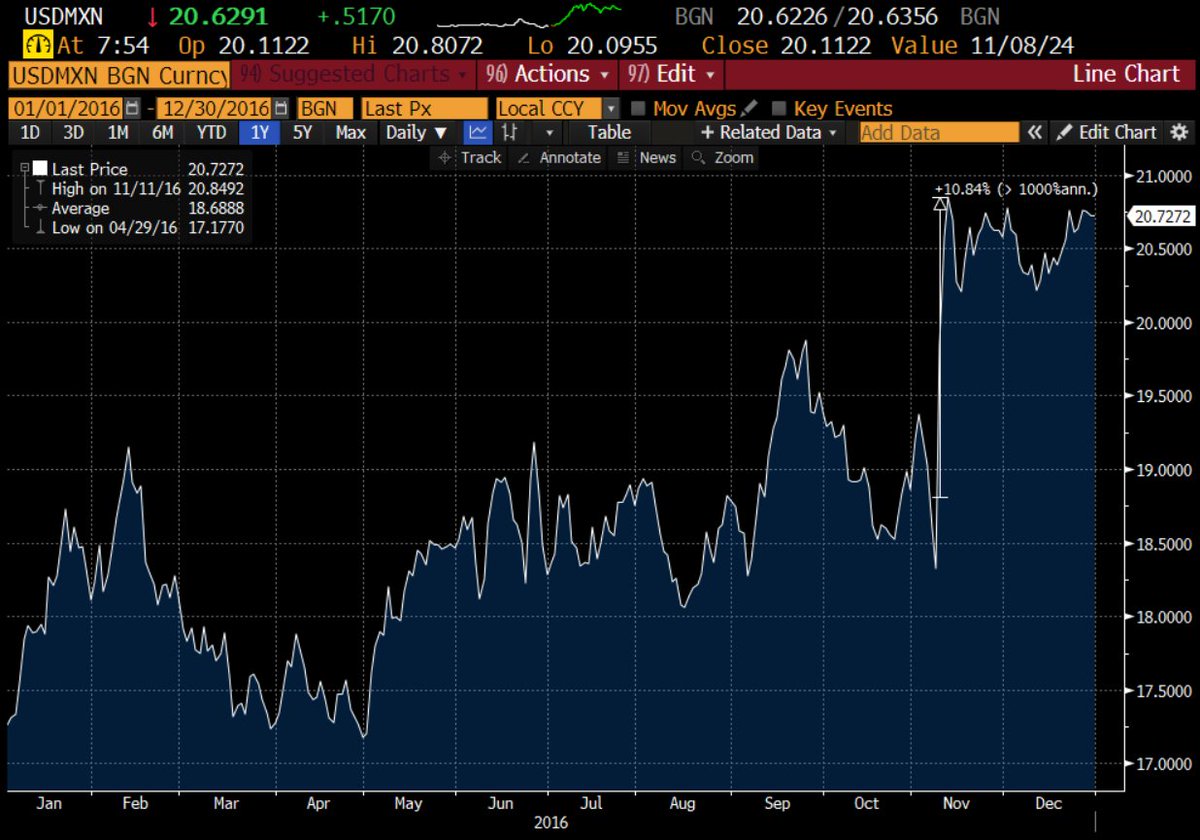Click the start date field 01/01/2016
Screen dimensions: 1200x840
click(x=65, y=109)
